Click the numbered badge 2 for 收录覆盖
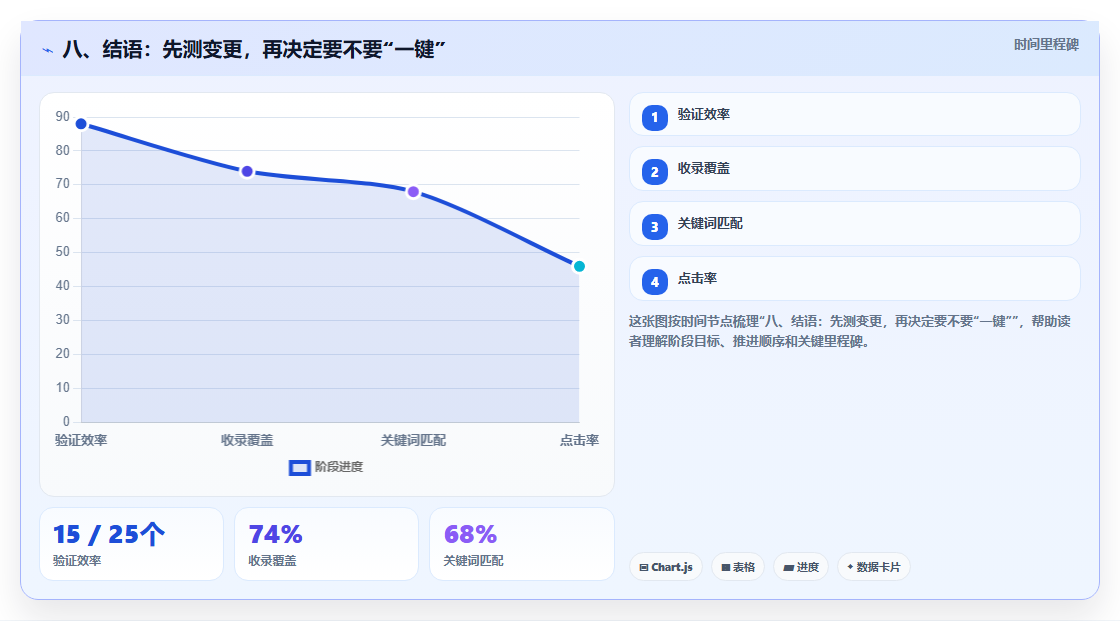This screenshot has height=621, width=1120. coord(654,172)
